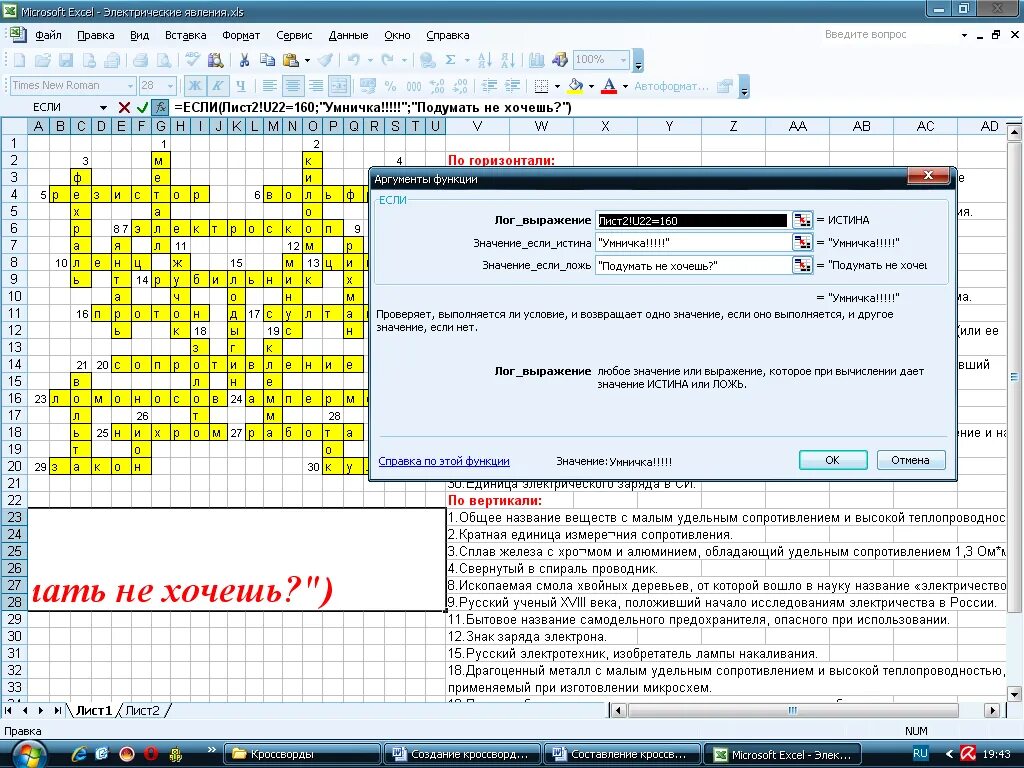Open the Font Color dropdown arrow

(x=625, y=86)
